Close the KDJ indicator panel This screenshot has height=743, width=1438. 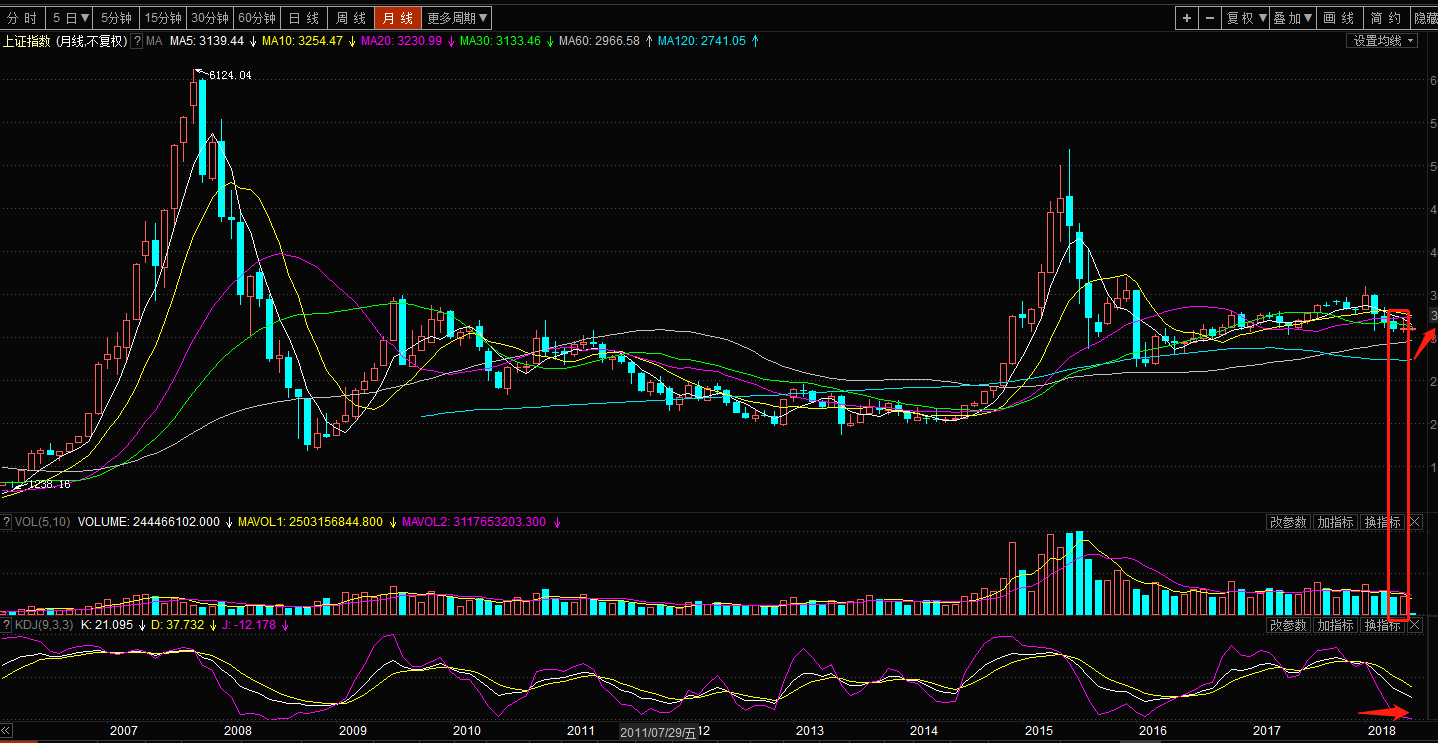1414,625
